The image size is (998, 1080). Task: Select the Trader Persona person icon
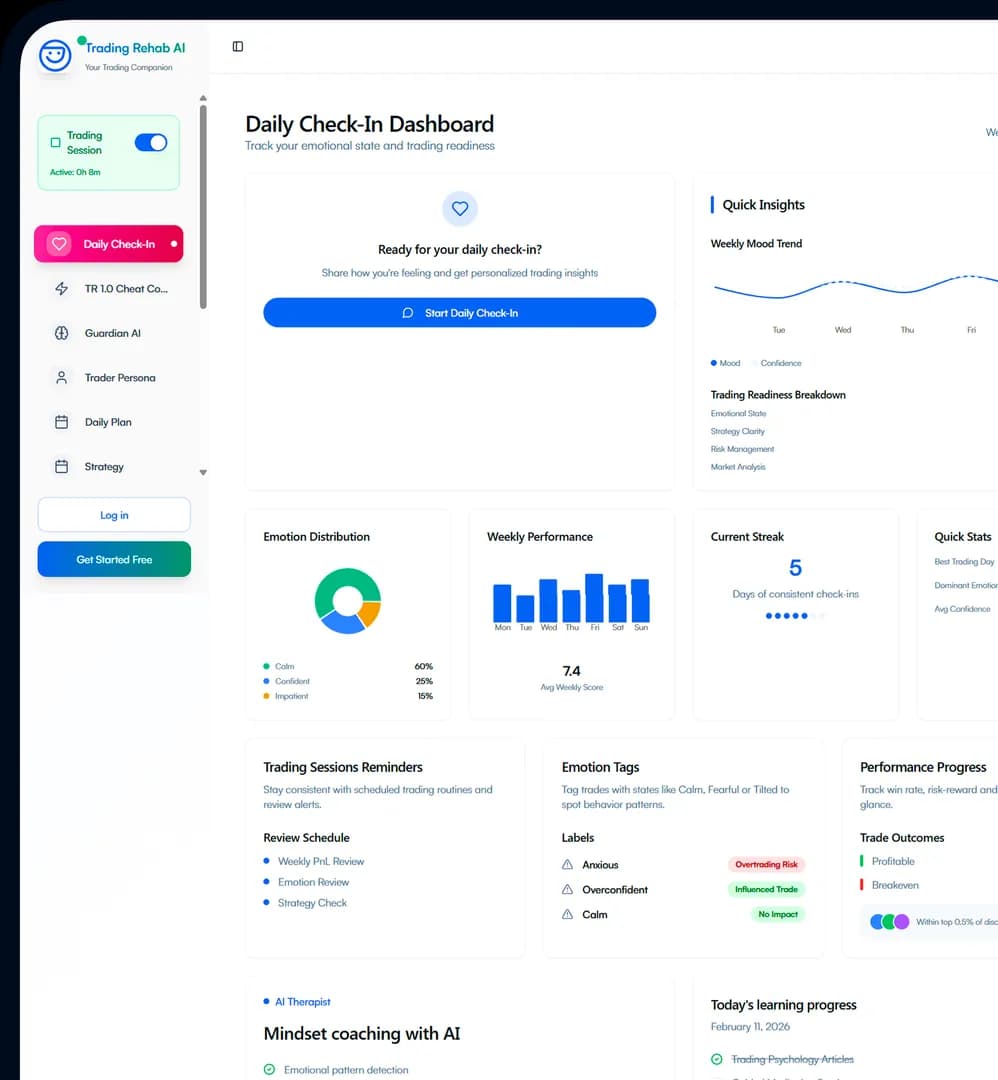[x=61, y=378]
